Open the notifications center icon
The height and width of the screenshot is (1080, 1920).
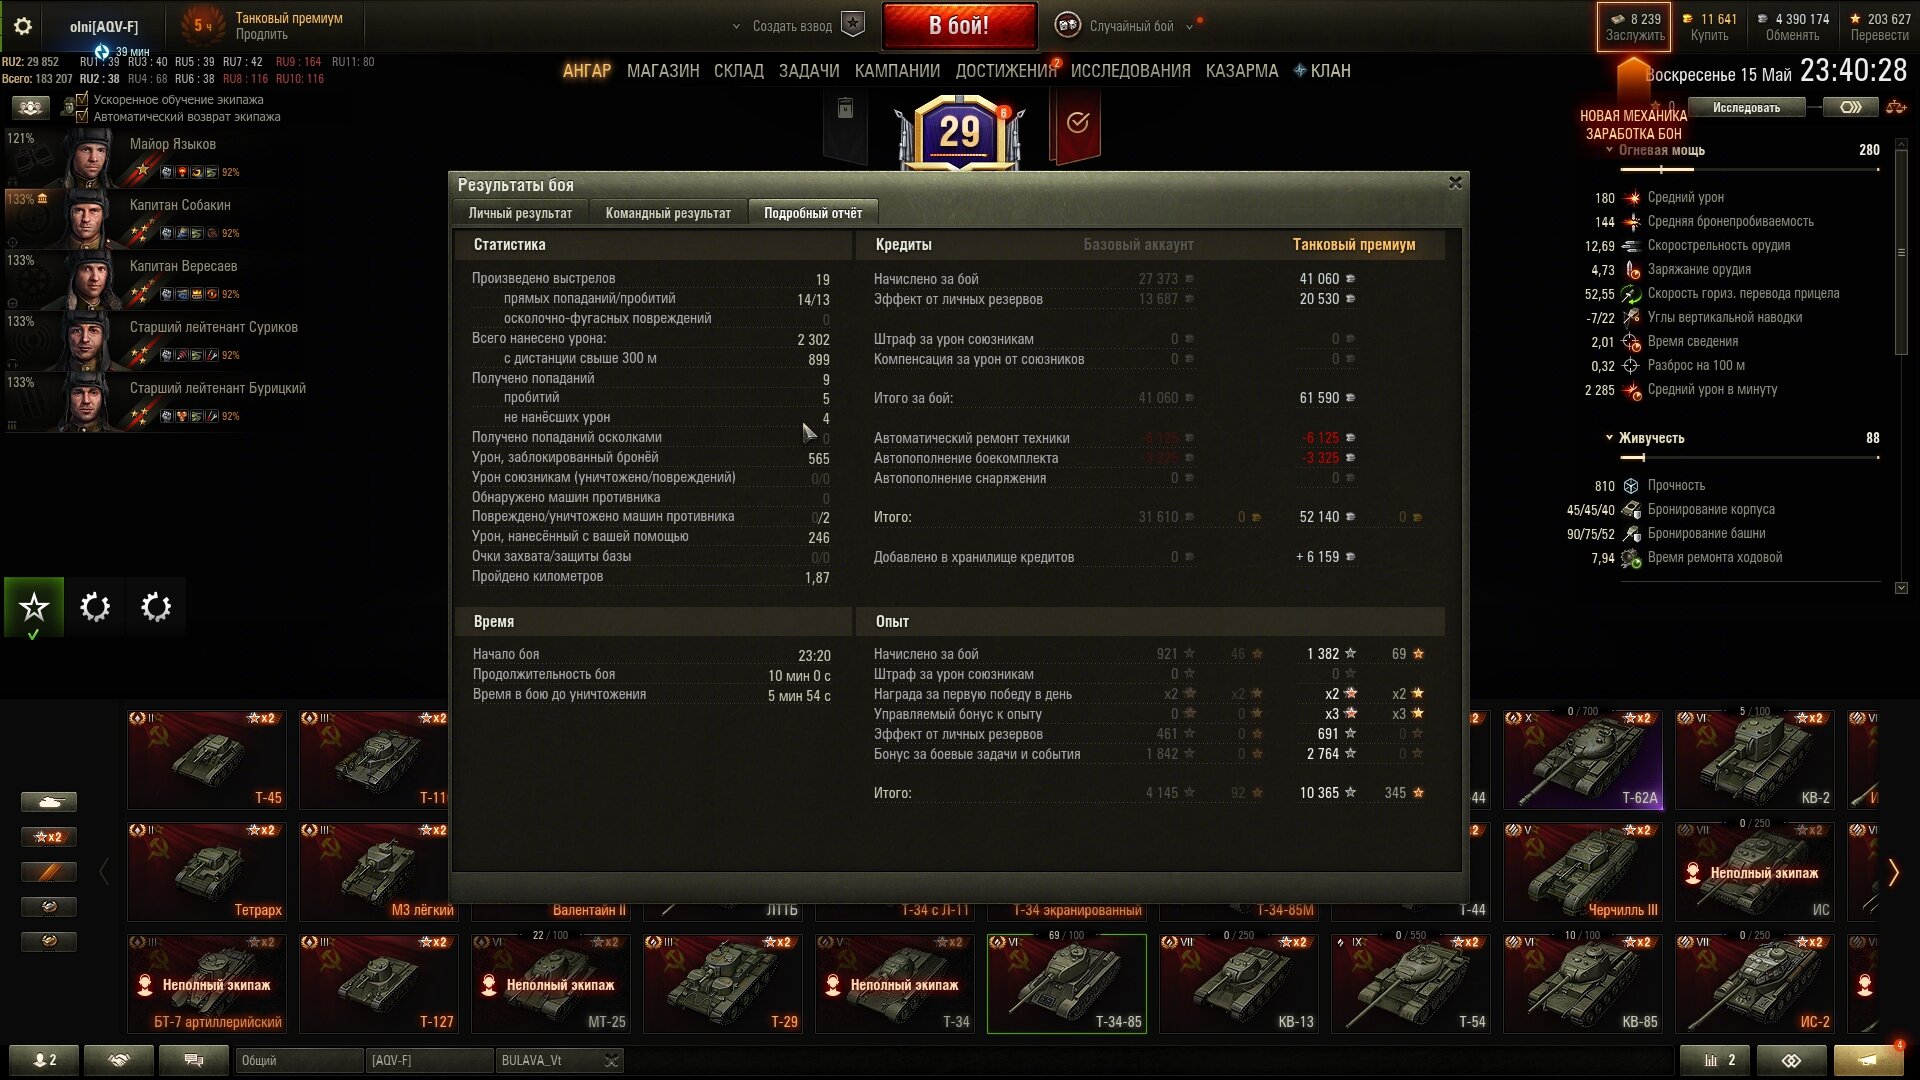pos(1867,1060)
